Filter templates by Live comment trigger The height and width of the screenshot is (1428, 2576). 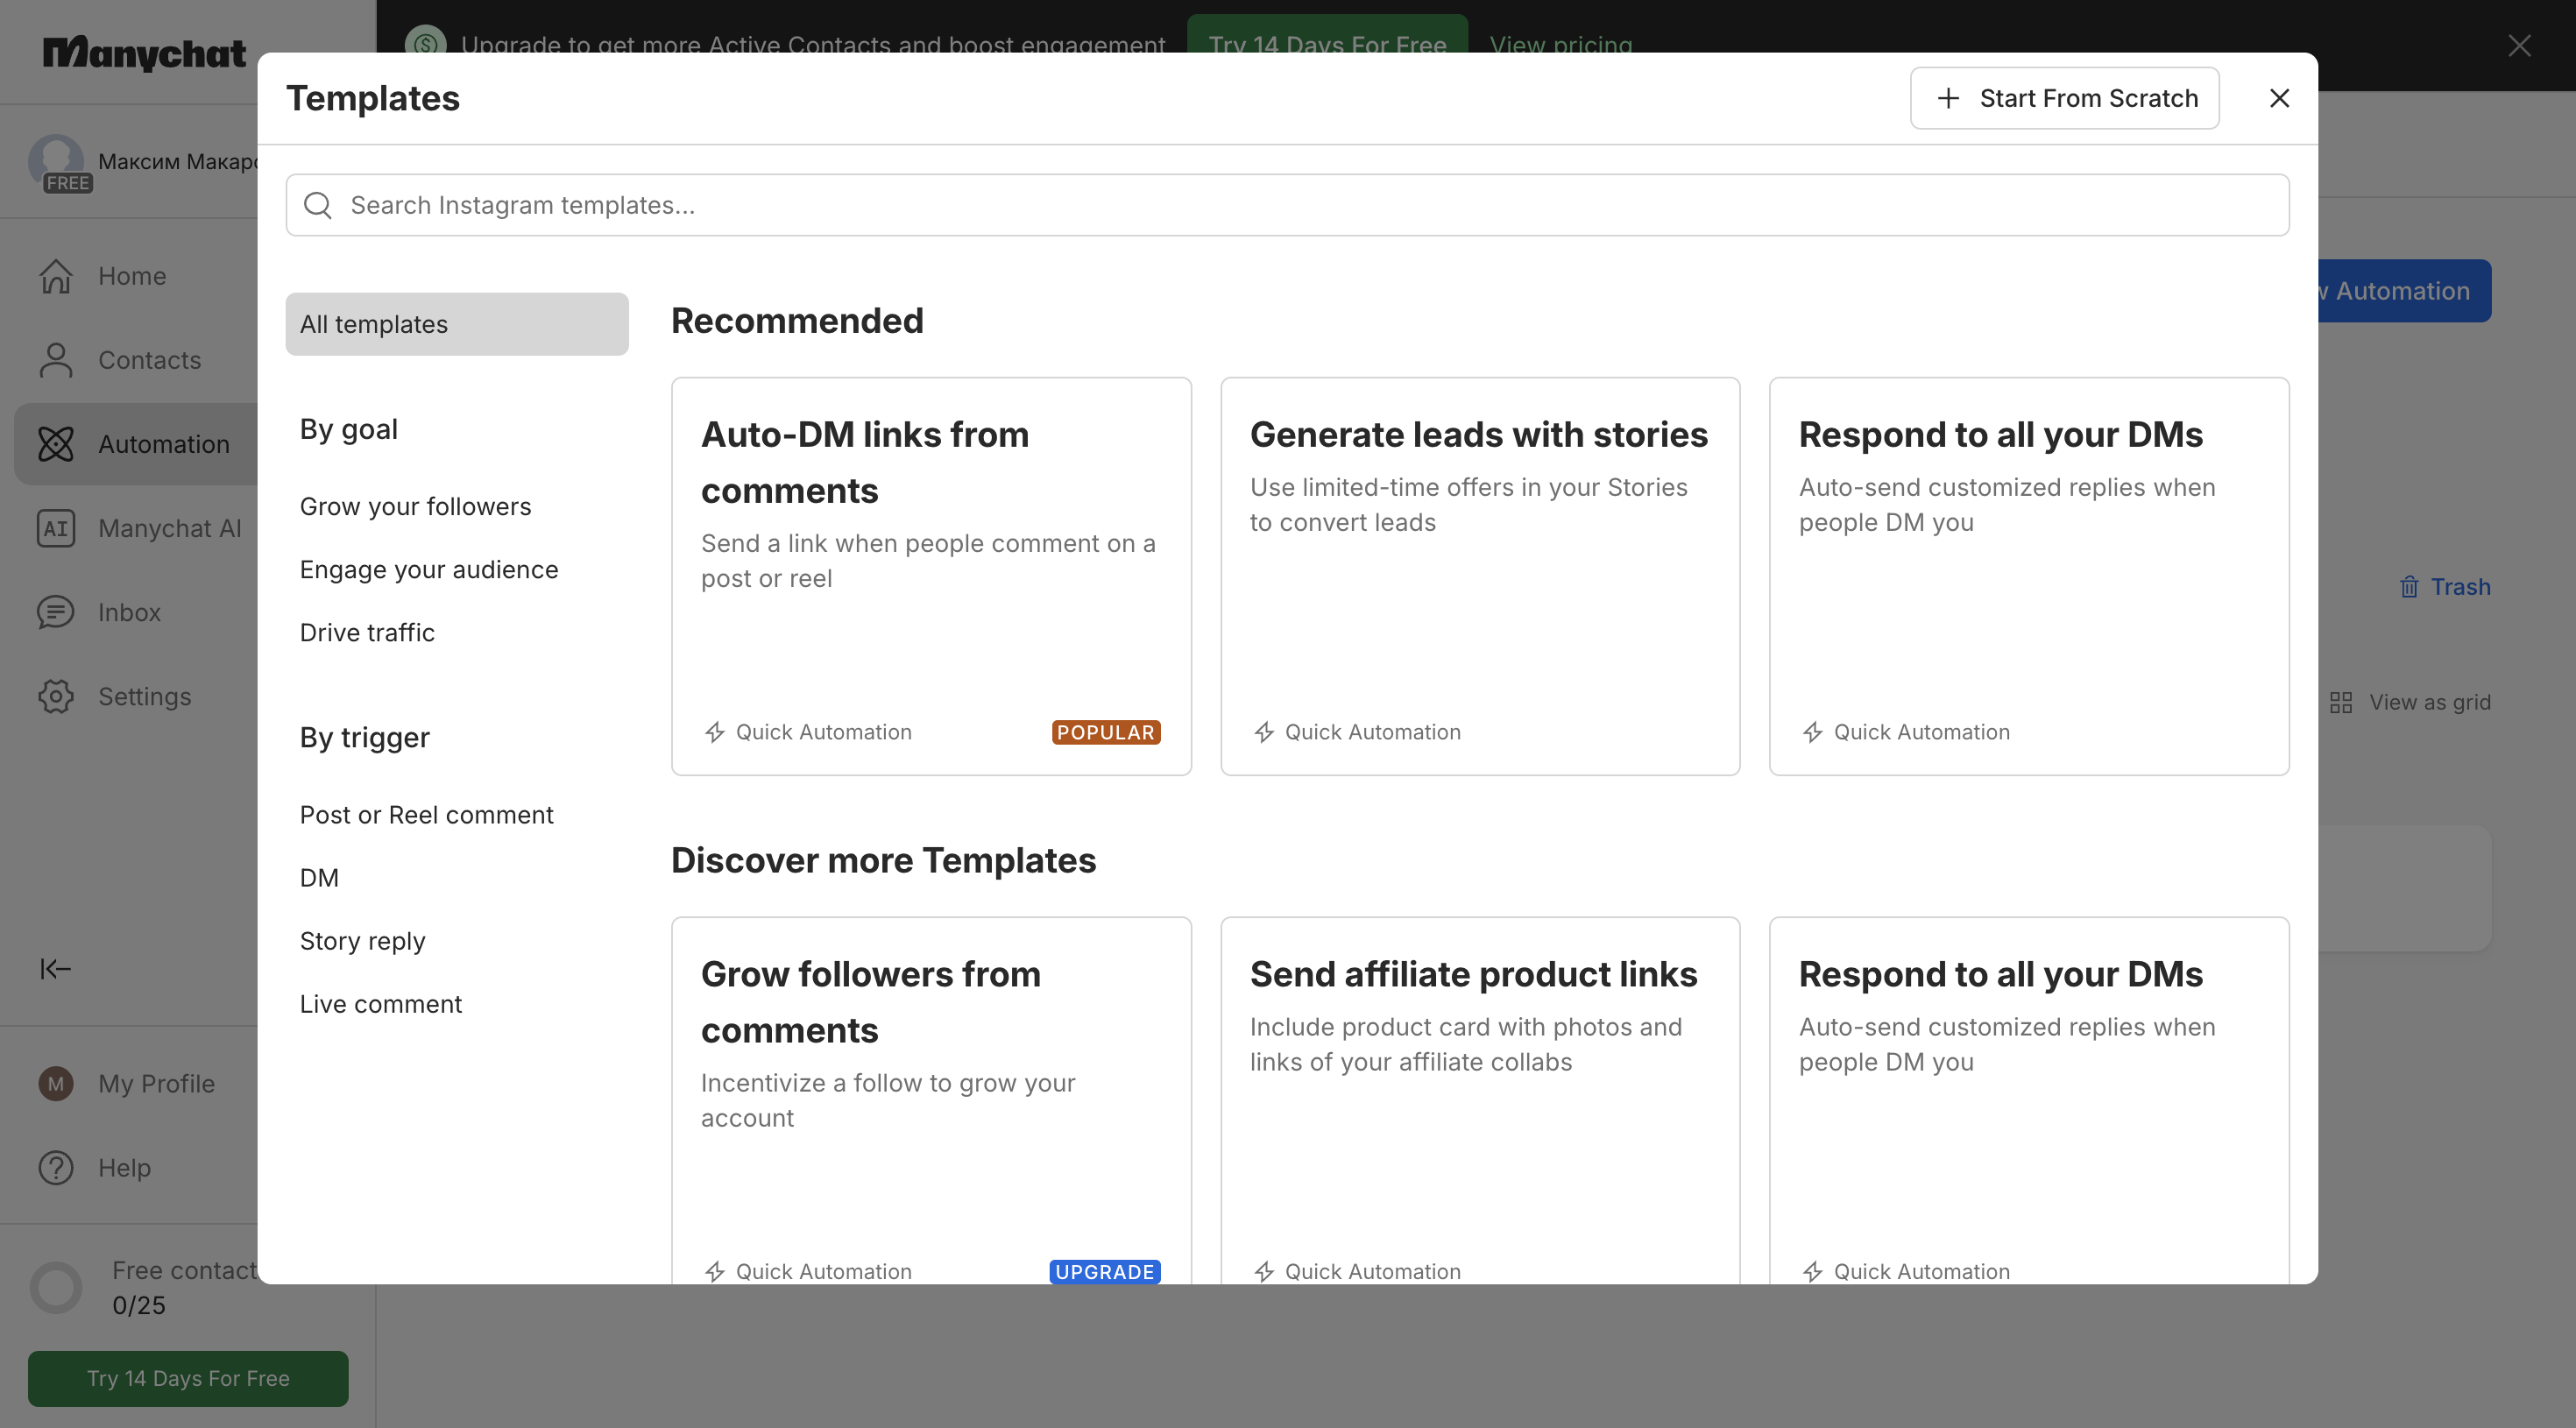380,1004
